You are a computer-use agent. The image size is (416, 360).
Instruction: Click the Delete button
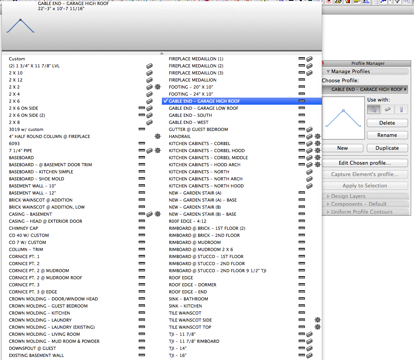point(387,123)
